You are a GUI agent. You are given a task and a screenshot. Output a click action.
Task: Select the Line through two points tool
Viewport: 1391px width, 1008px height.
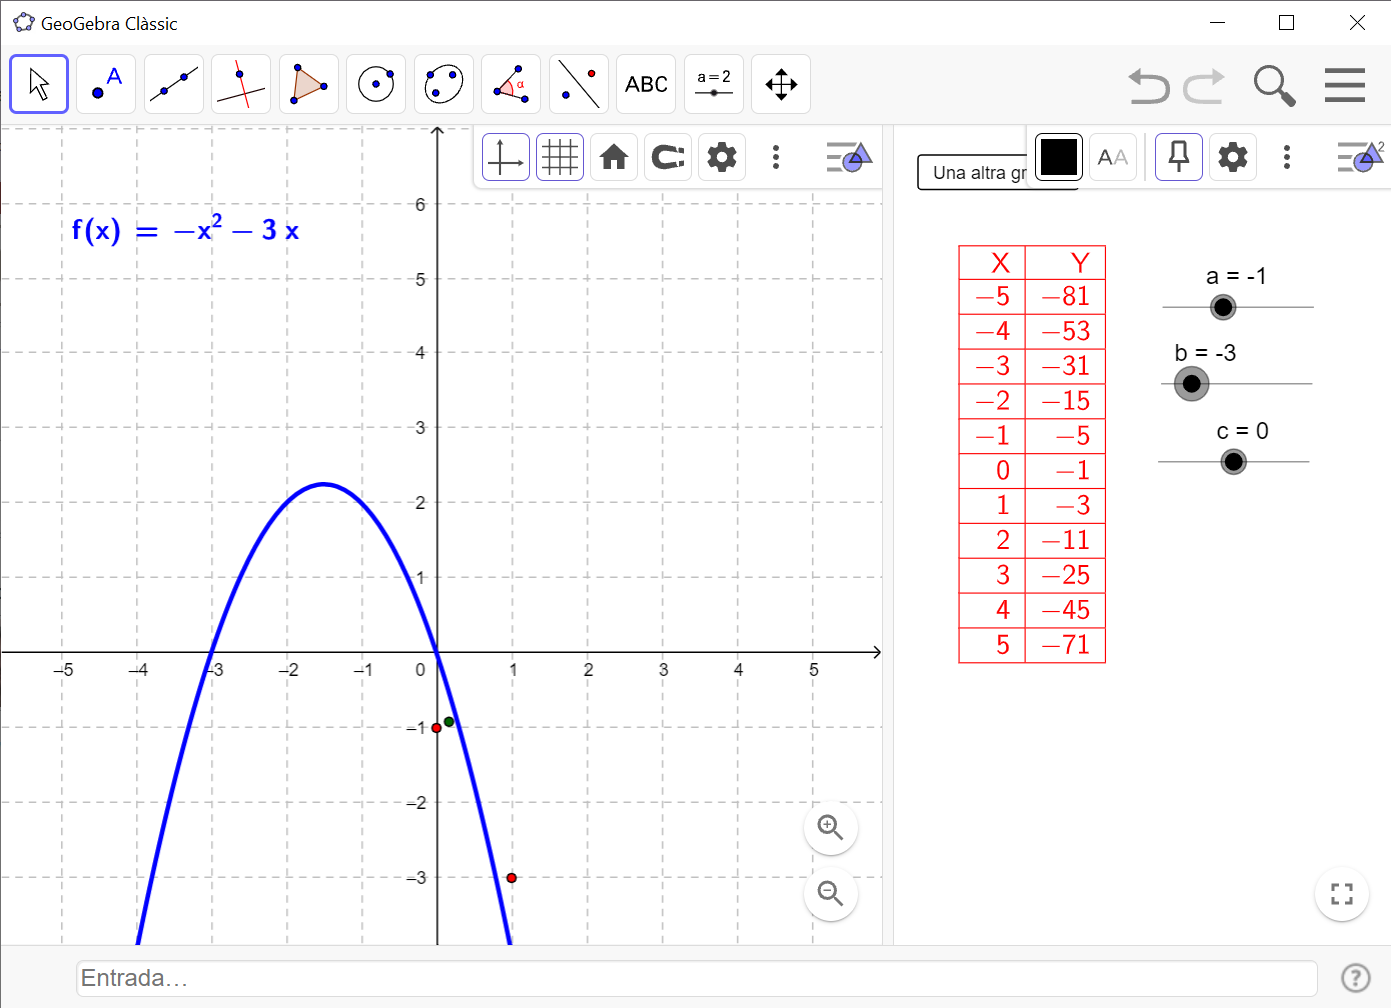[x=174, y=84]
